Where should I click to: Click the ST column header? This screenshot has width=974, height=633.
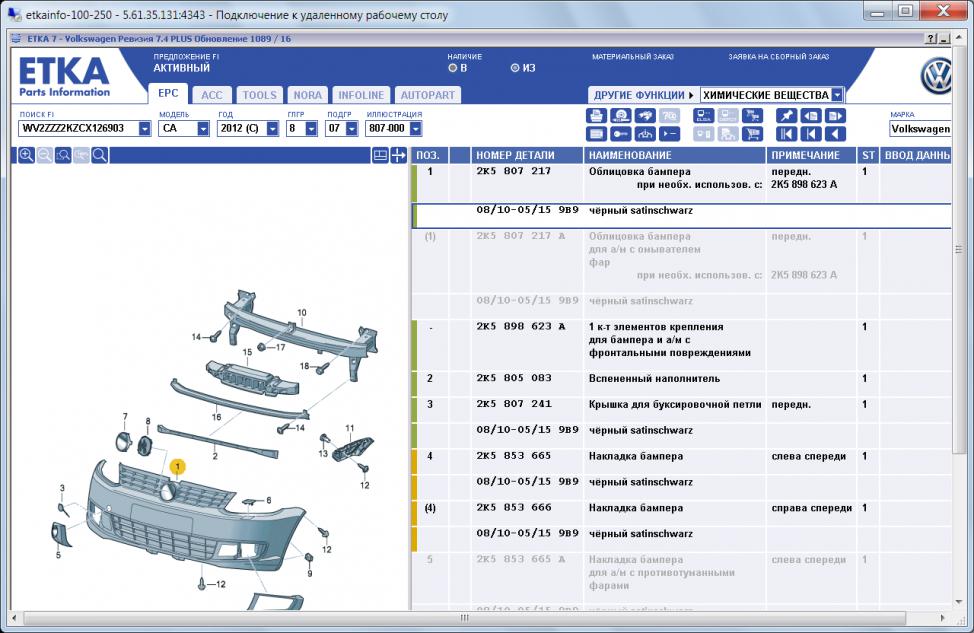868,155
